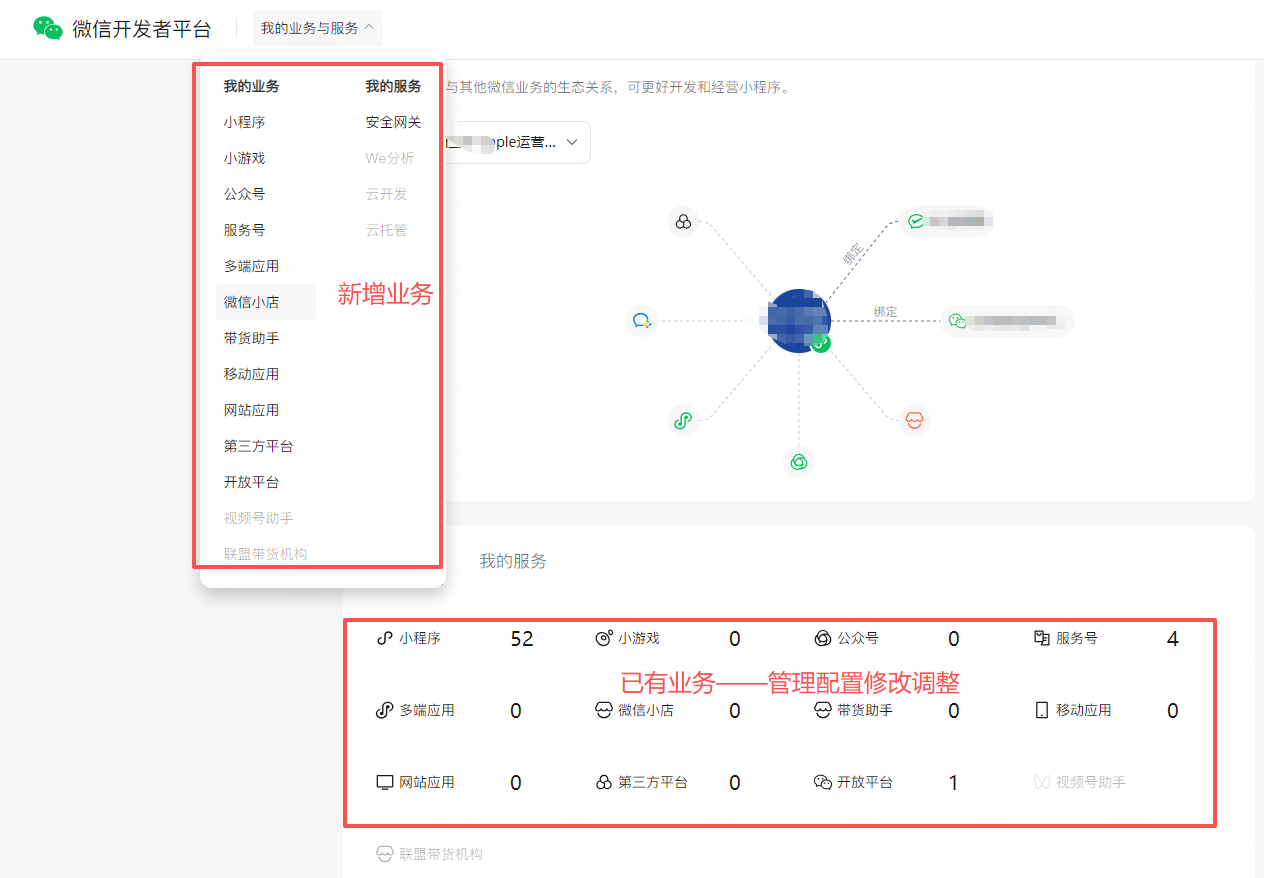Viewport: 1264px width, 878px height.
Task: Click the WeChat open platform bound node
Action: click(x=1006, y=321)
